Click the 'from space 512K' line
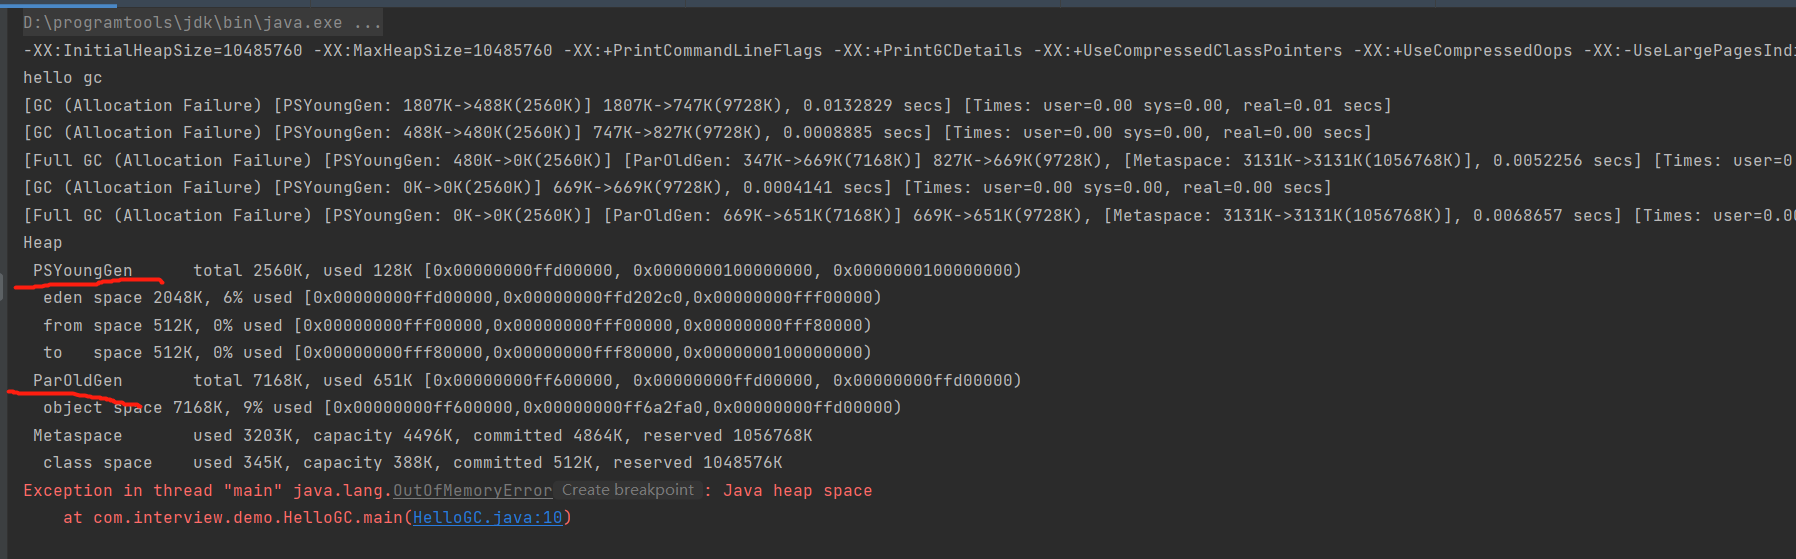Image resolution: width=1796 pixels, height=559 pixels. 457,326
